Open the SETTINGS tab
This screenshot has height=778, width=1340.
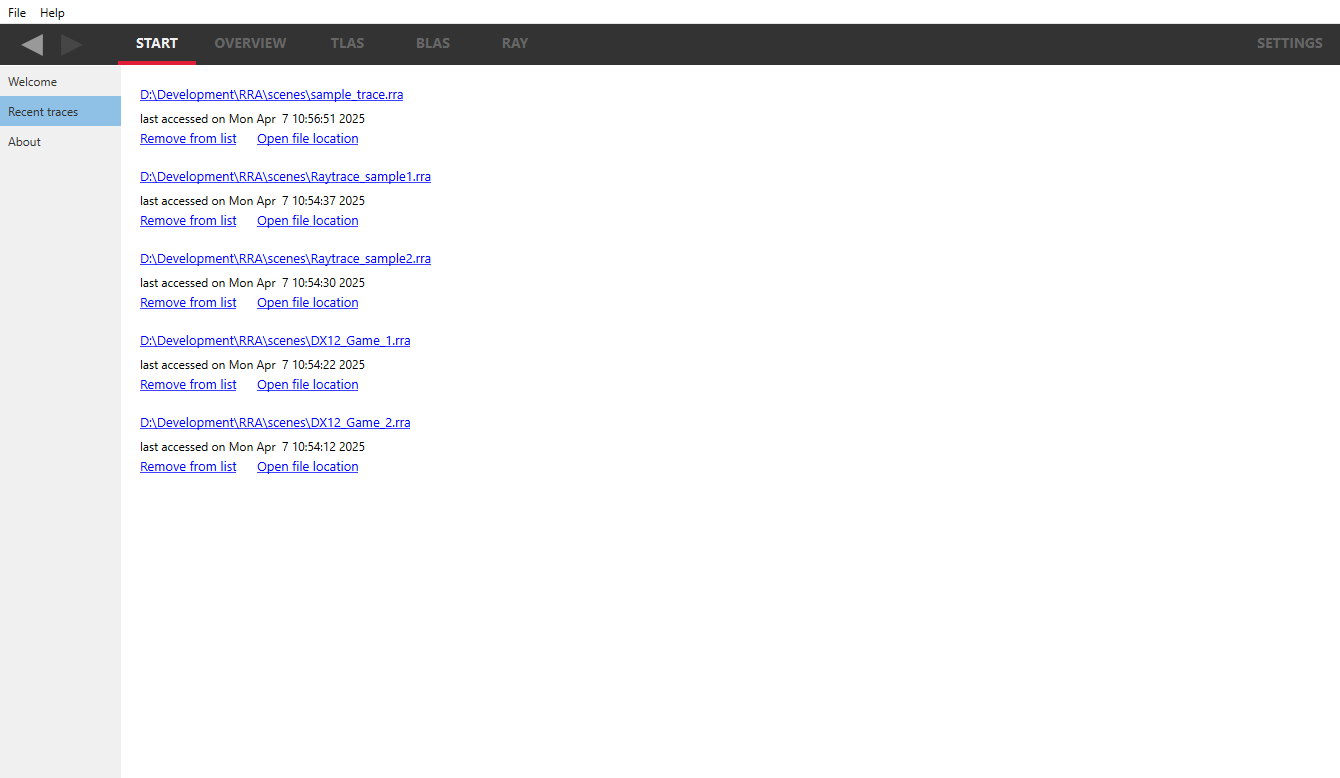[x=1289, y=43]
